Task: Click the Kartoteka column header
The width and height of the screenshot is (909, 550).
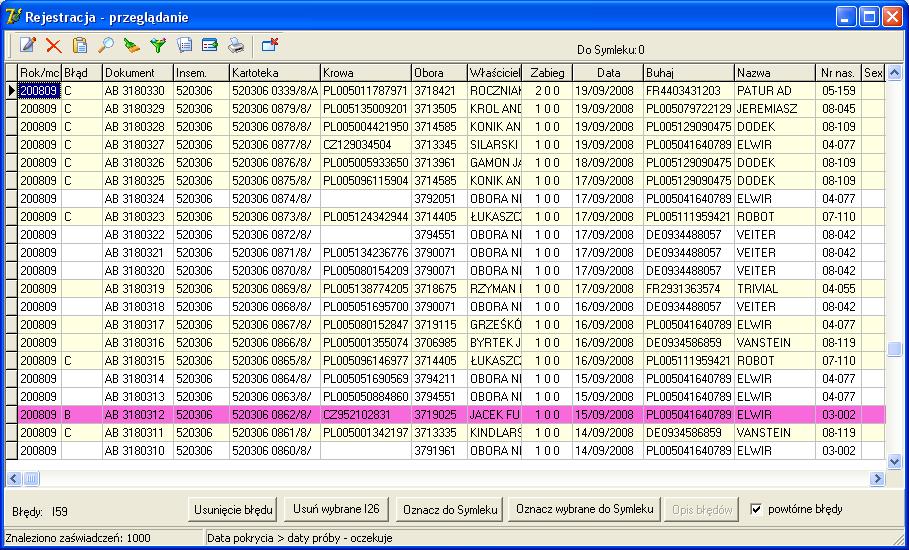Action: point(275,72)
